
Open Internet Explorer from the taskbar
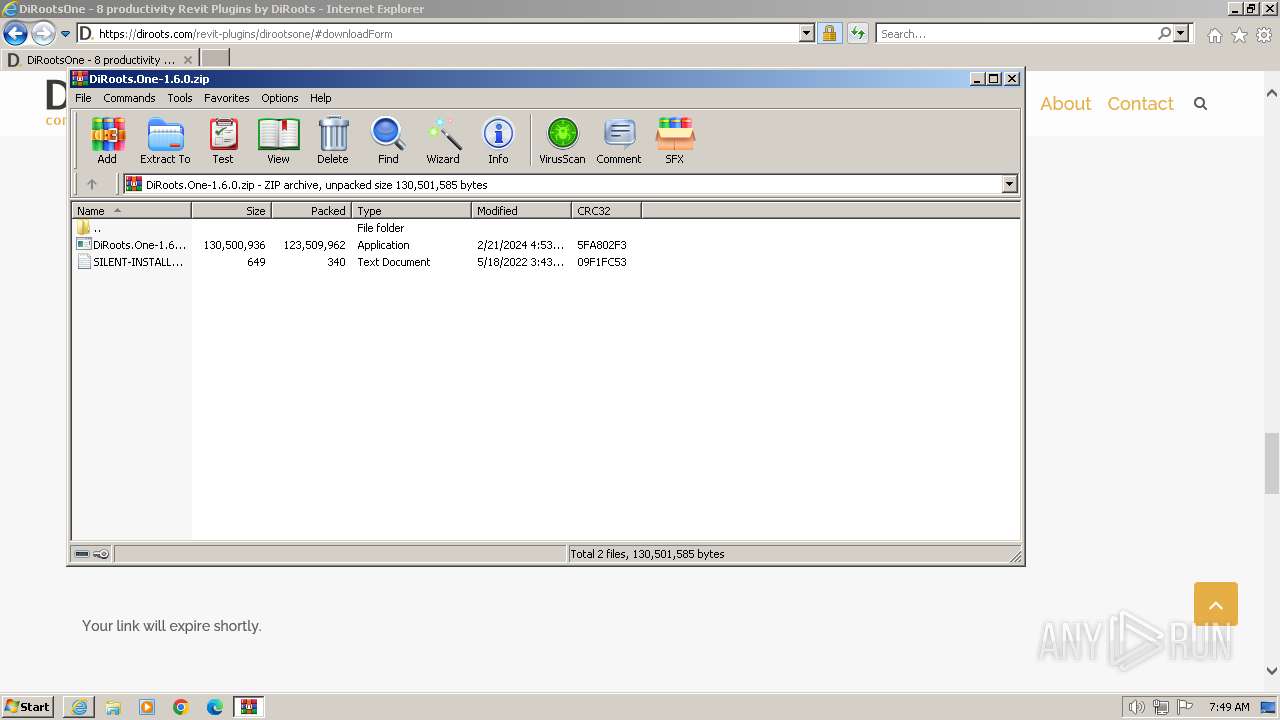pos(79,707)
